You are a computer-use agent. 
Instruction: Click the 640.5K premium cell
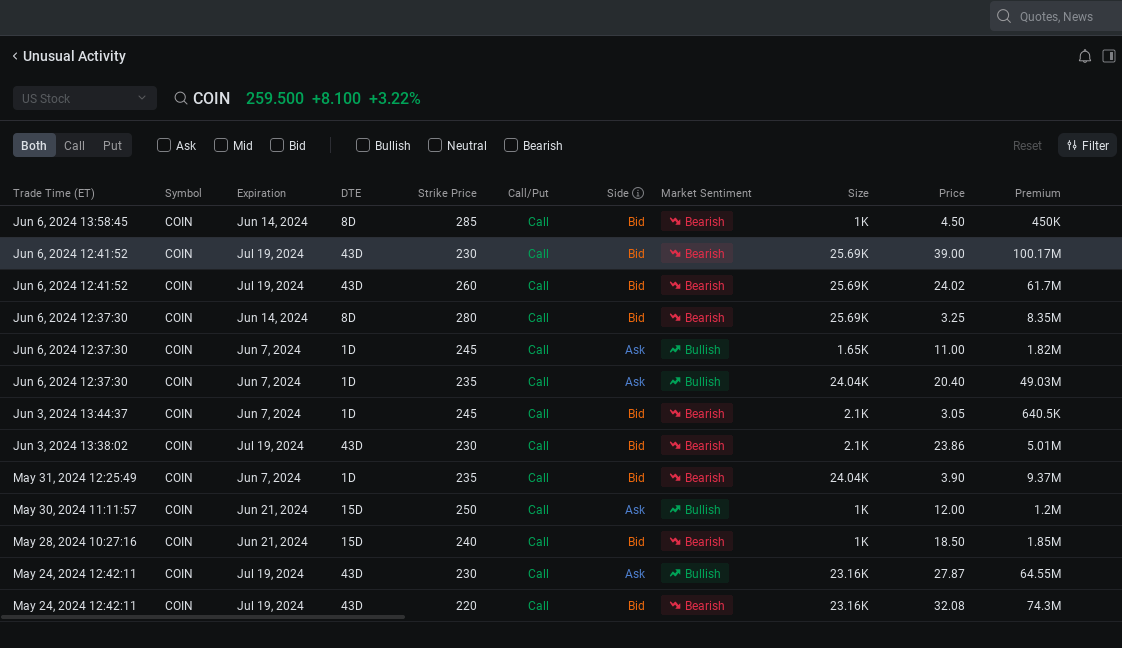pyautogui.click(x=1041, y=413)
